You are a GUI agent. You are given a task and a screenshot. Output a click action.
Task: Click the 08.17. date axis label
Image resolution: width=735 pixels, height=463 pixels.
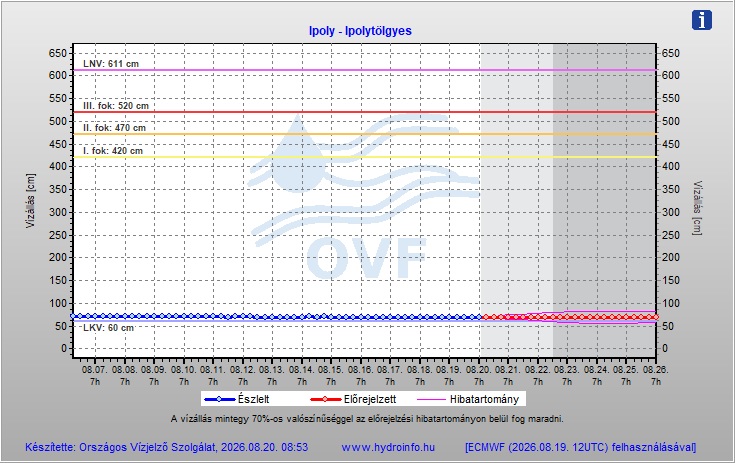click(x=390, y=370)
